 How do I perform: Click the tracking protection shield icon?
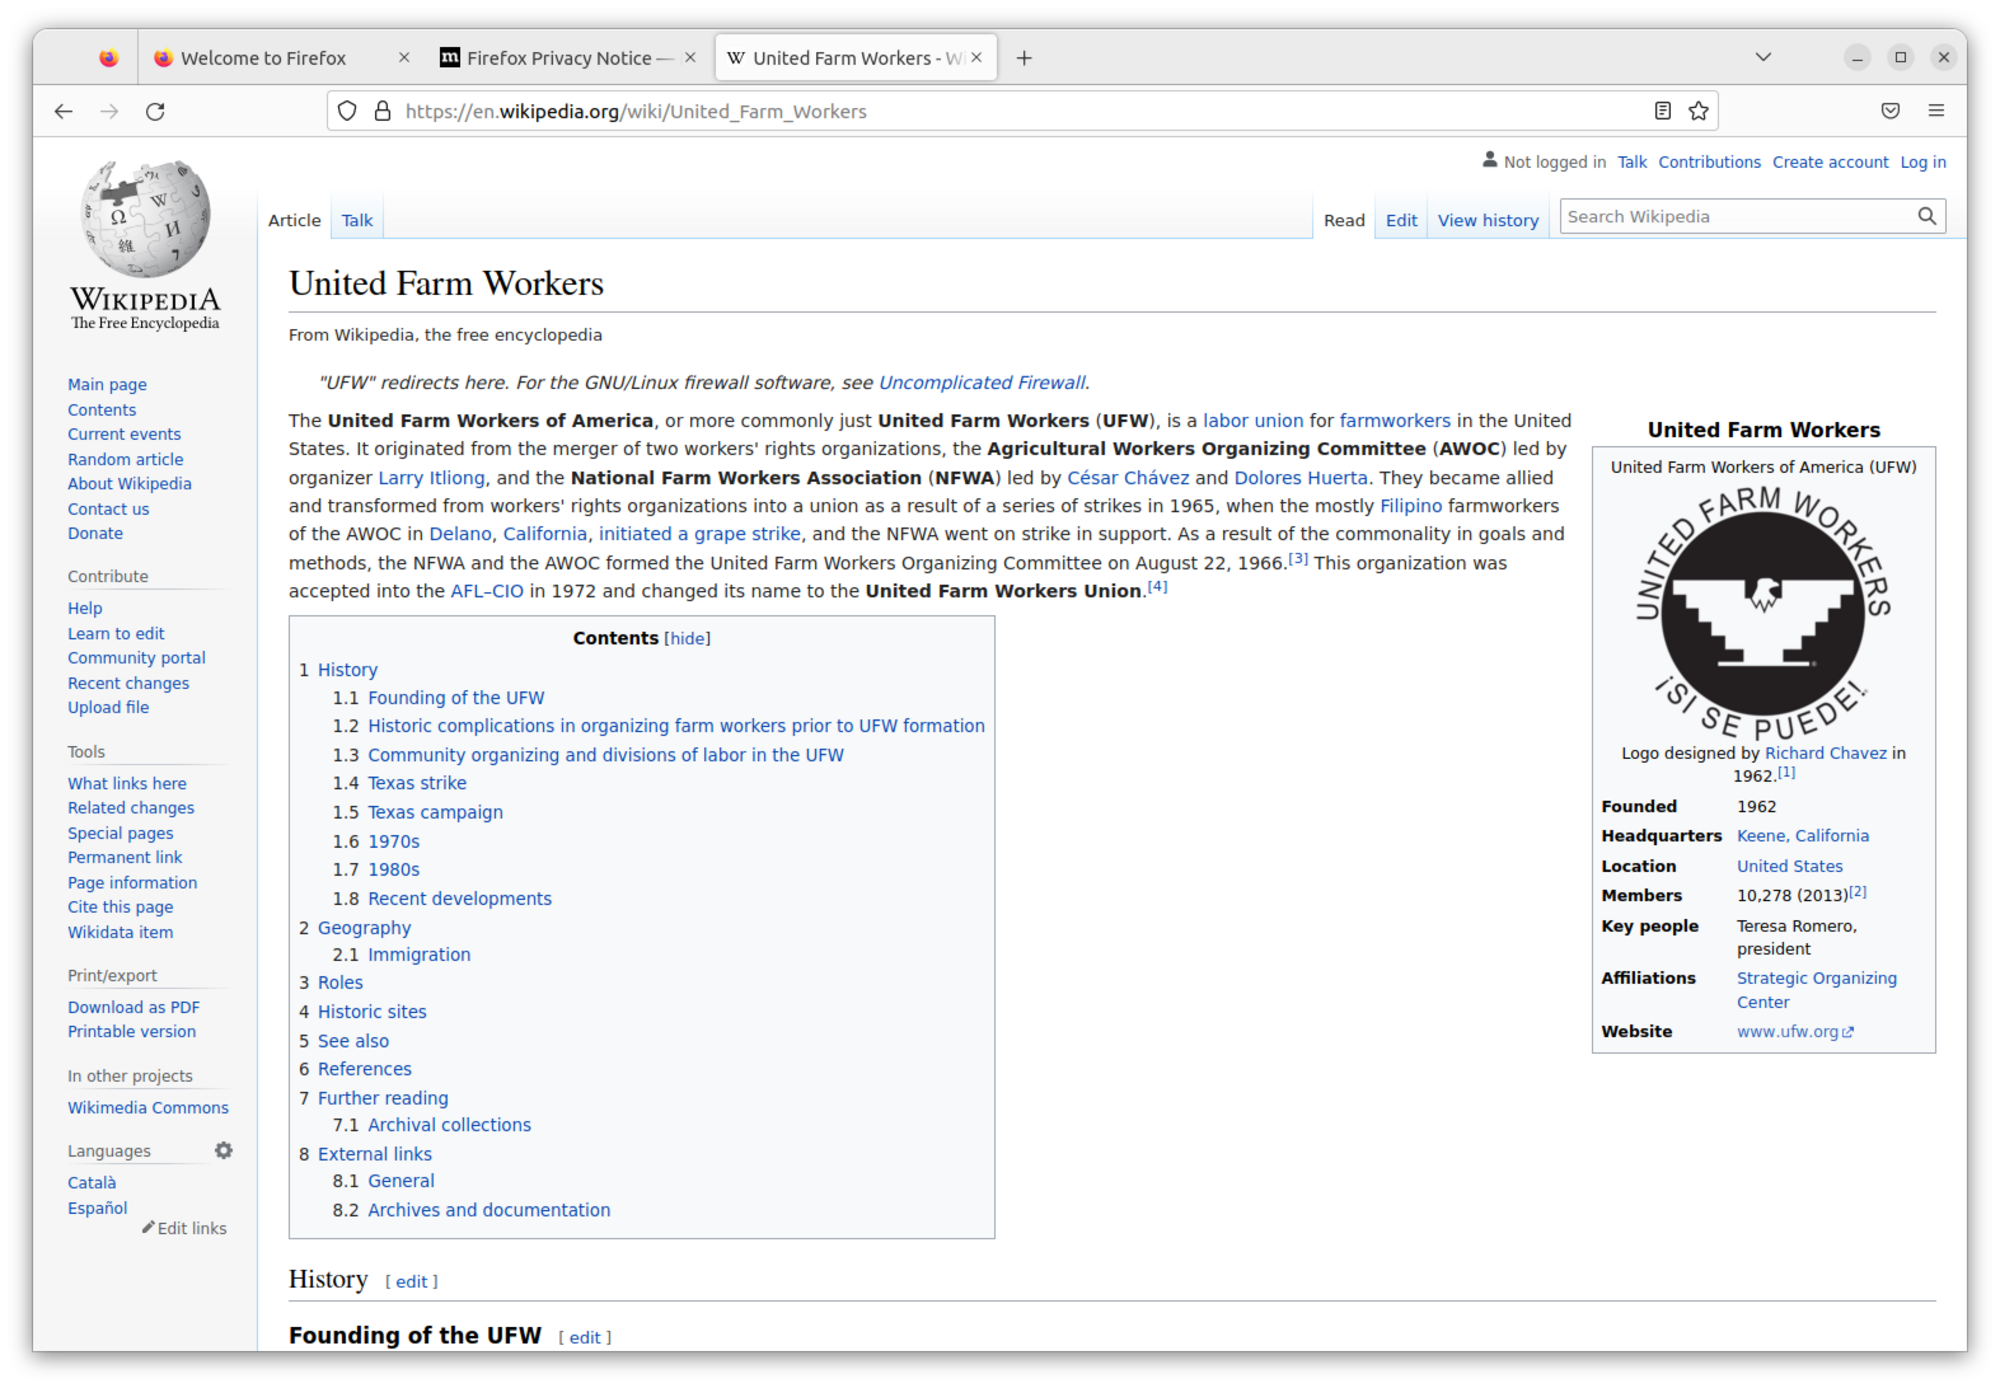coord(347,111)
